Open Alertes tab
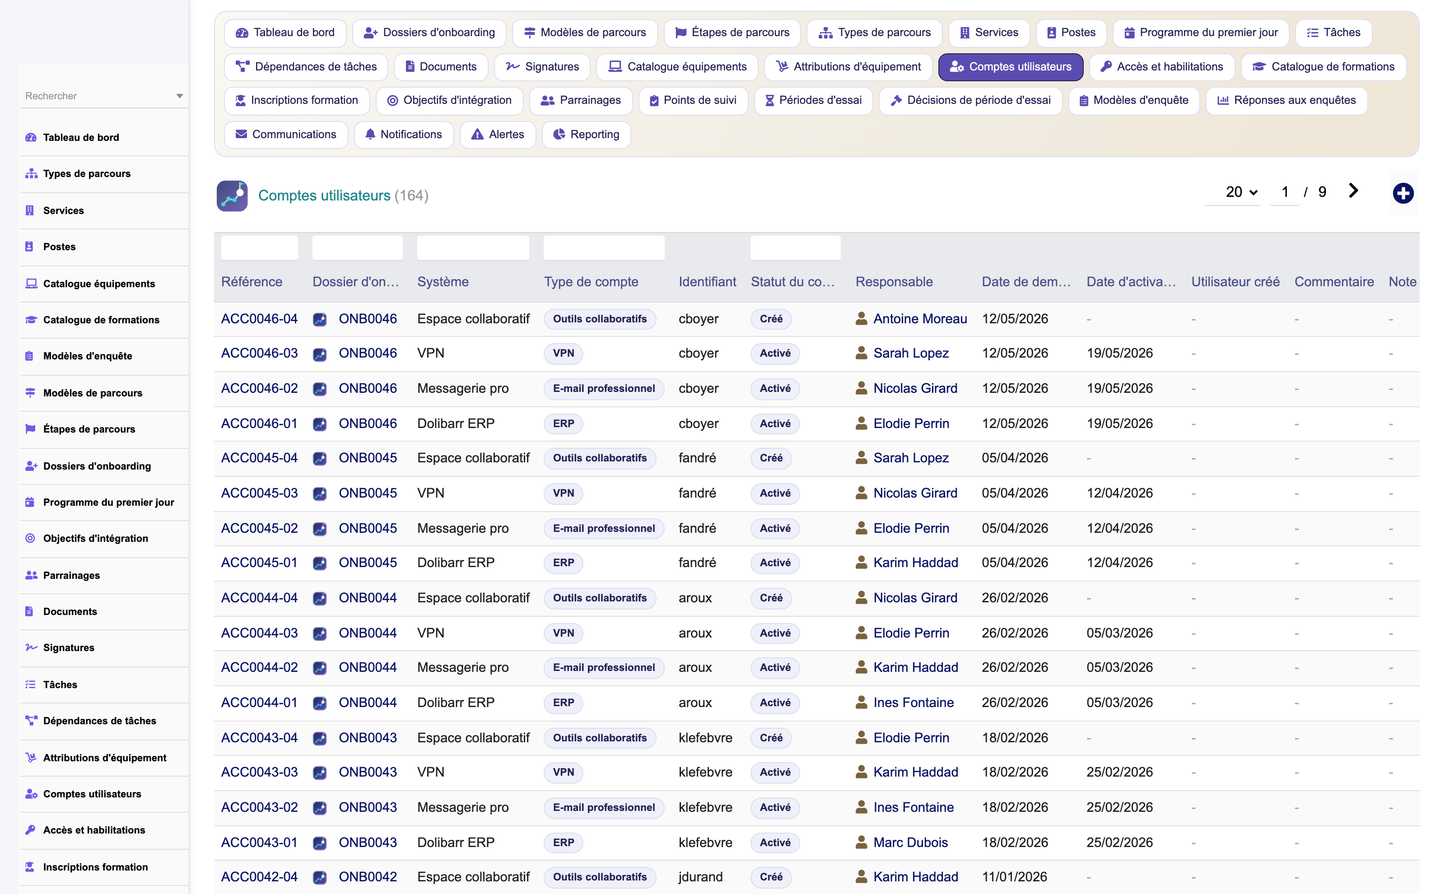The height and width of the screenshot is (894, 1445). [497, 134]
